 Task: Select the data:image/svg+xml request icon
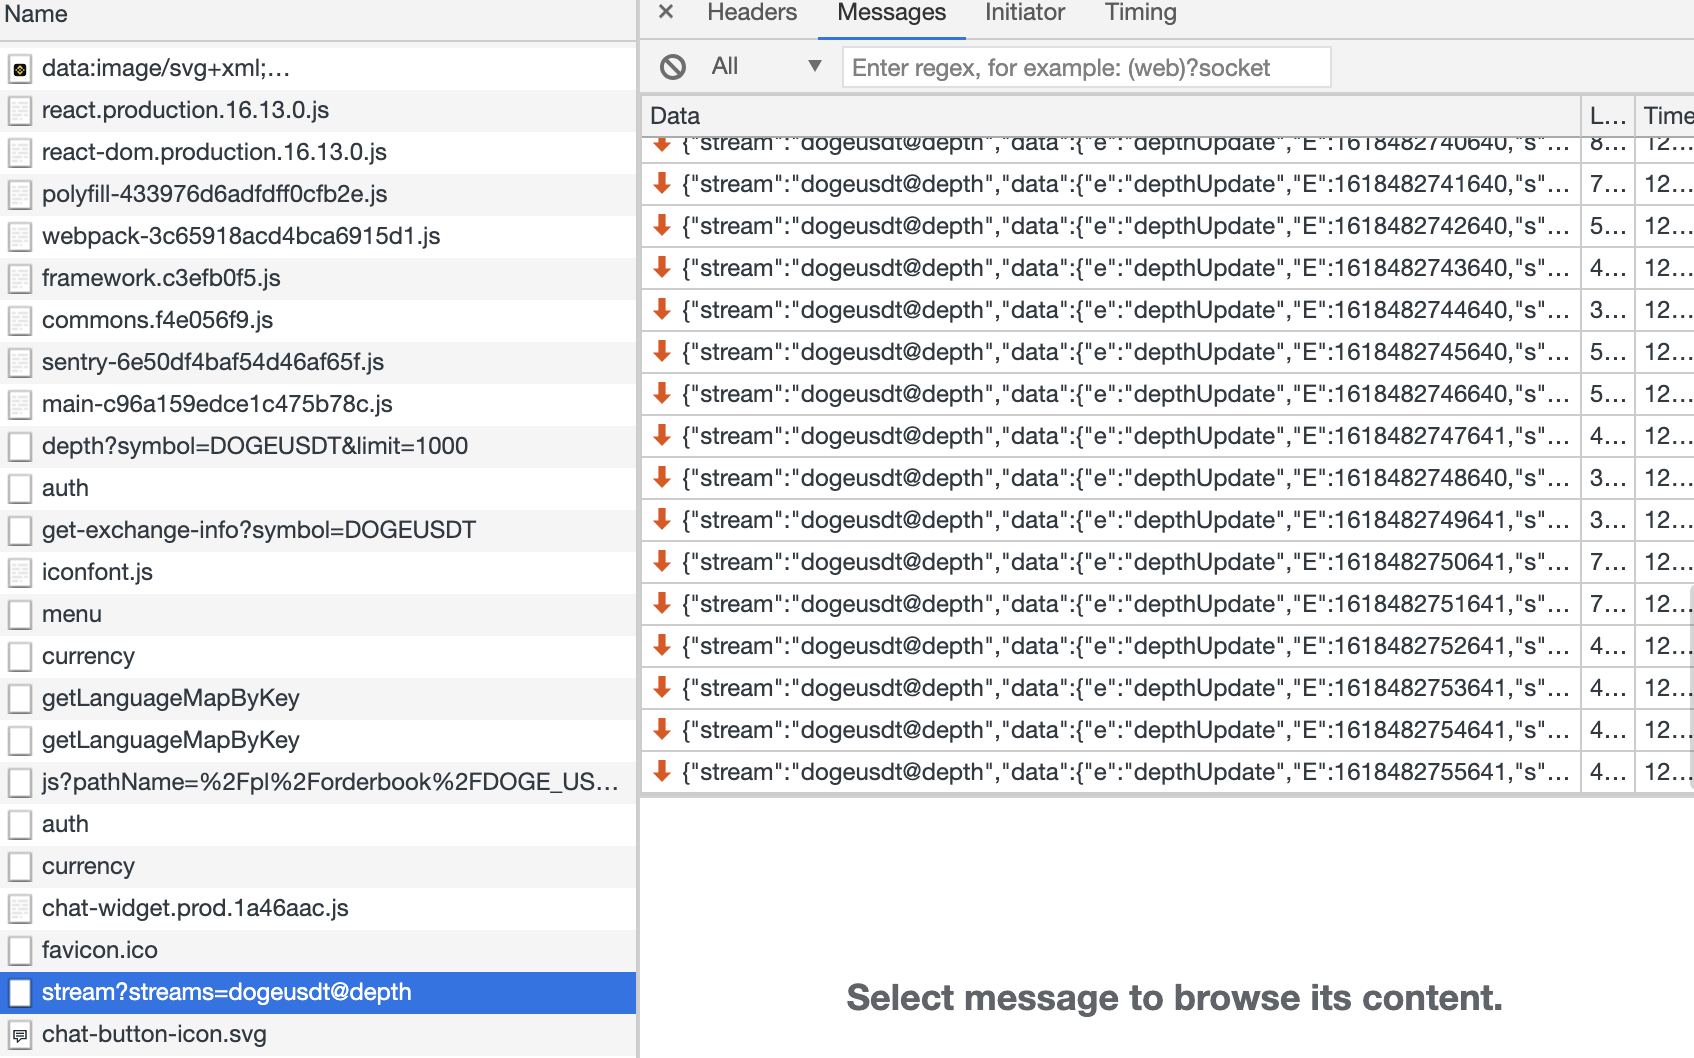[19, 69]
